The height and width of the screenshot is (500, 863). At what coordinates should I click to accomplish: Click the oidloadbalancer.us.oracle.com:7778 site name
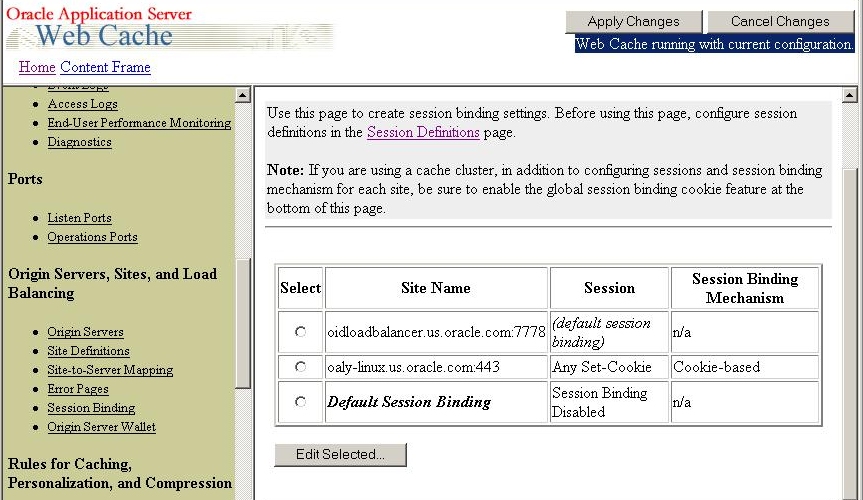[436, 332]
